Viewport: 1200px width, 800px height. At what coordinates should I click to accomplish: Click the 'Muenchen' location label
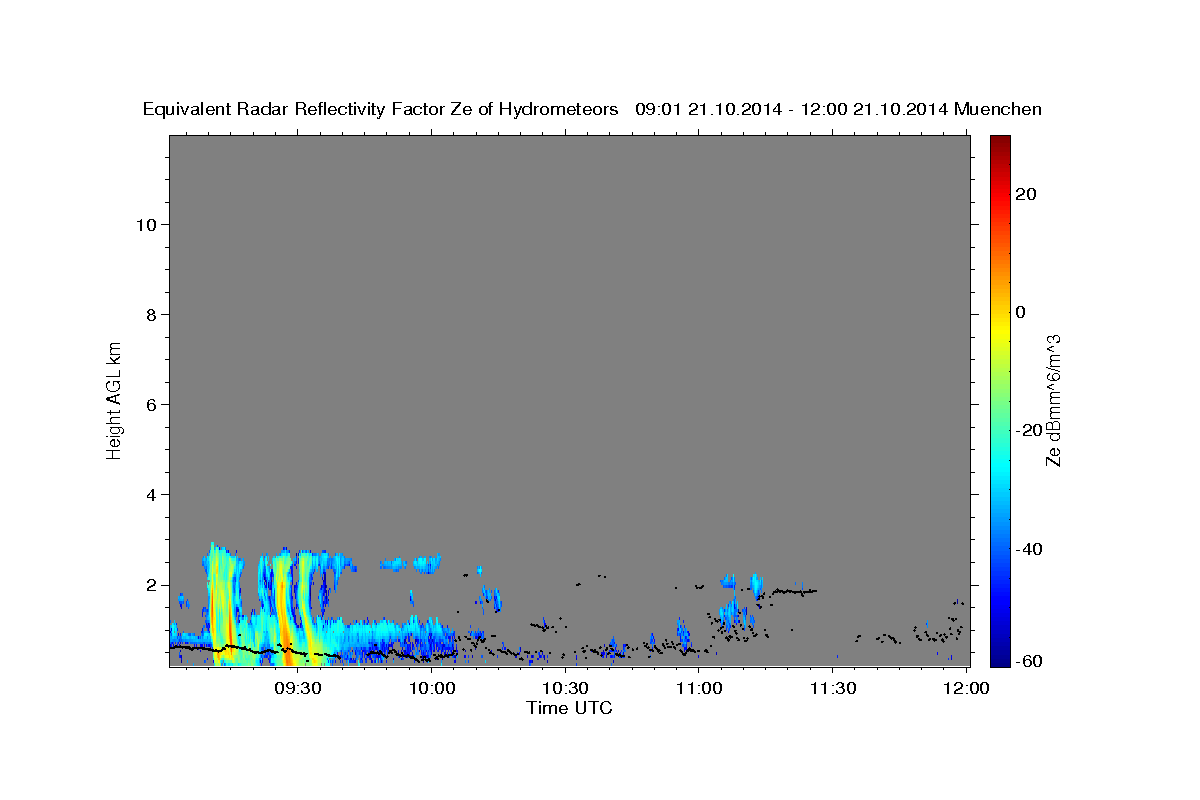tap(998, 109)
